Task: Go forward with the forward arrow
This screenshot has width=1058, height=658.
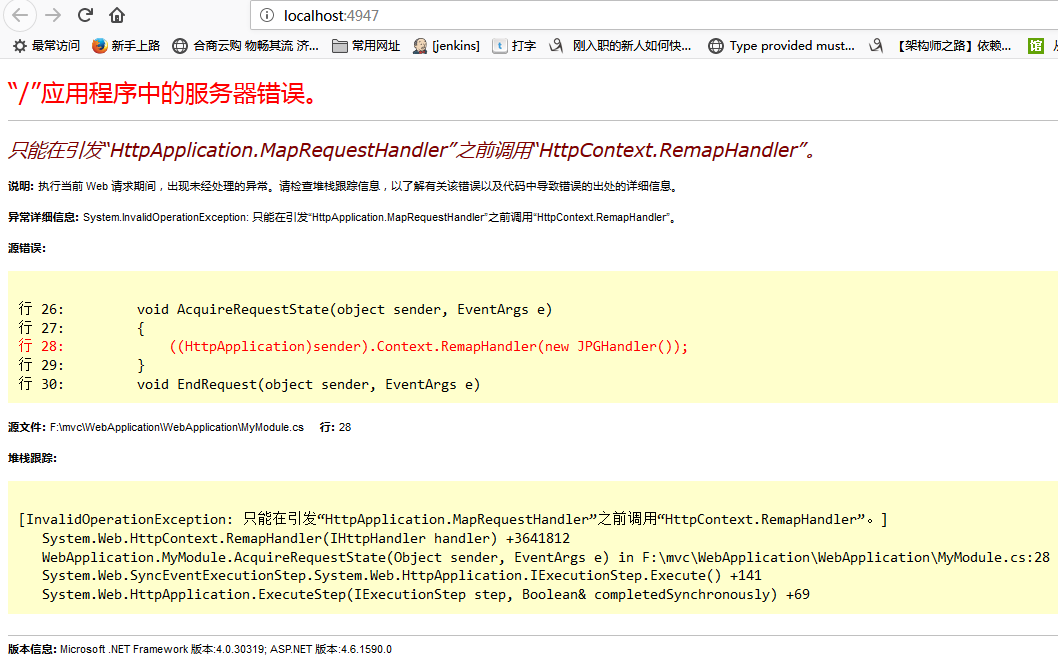Action: point(53,15)
